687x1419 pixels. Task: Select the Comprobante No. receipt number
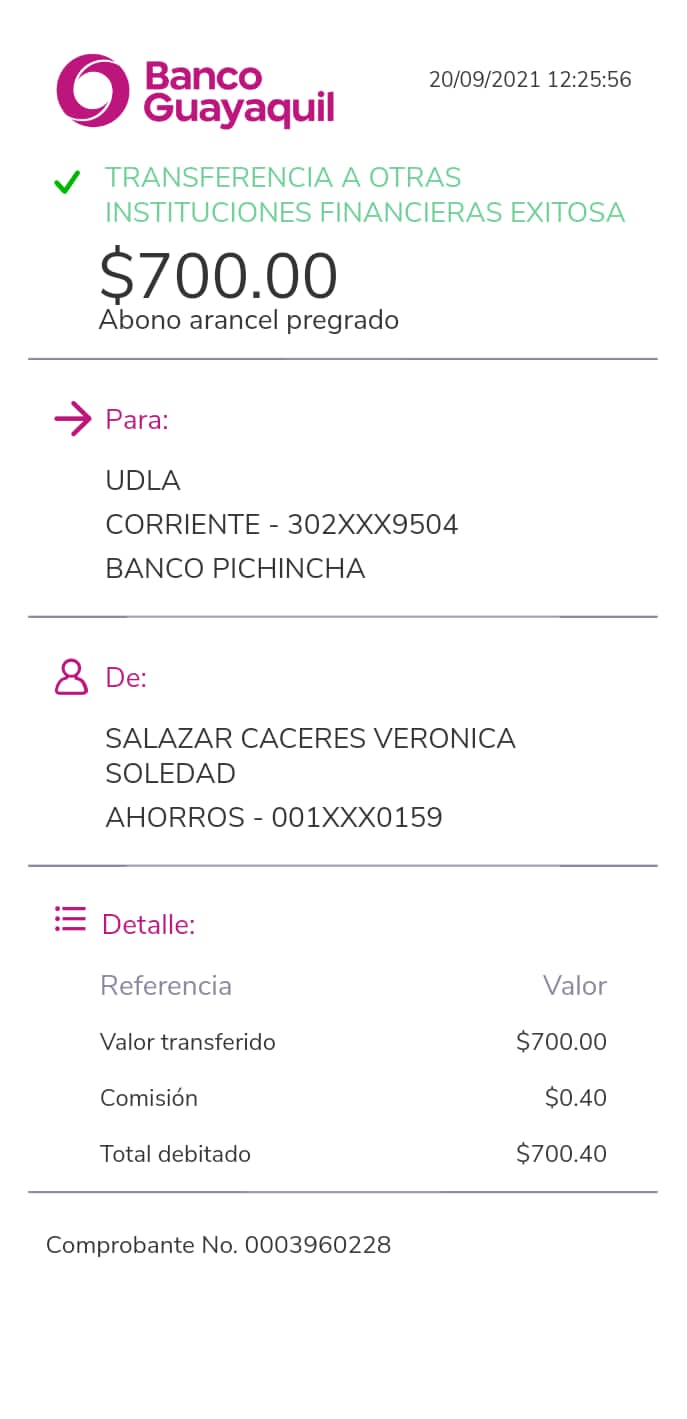click(x=218, y=1245)
